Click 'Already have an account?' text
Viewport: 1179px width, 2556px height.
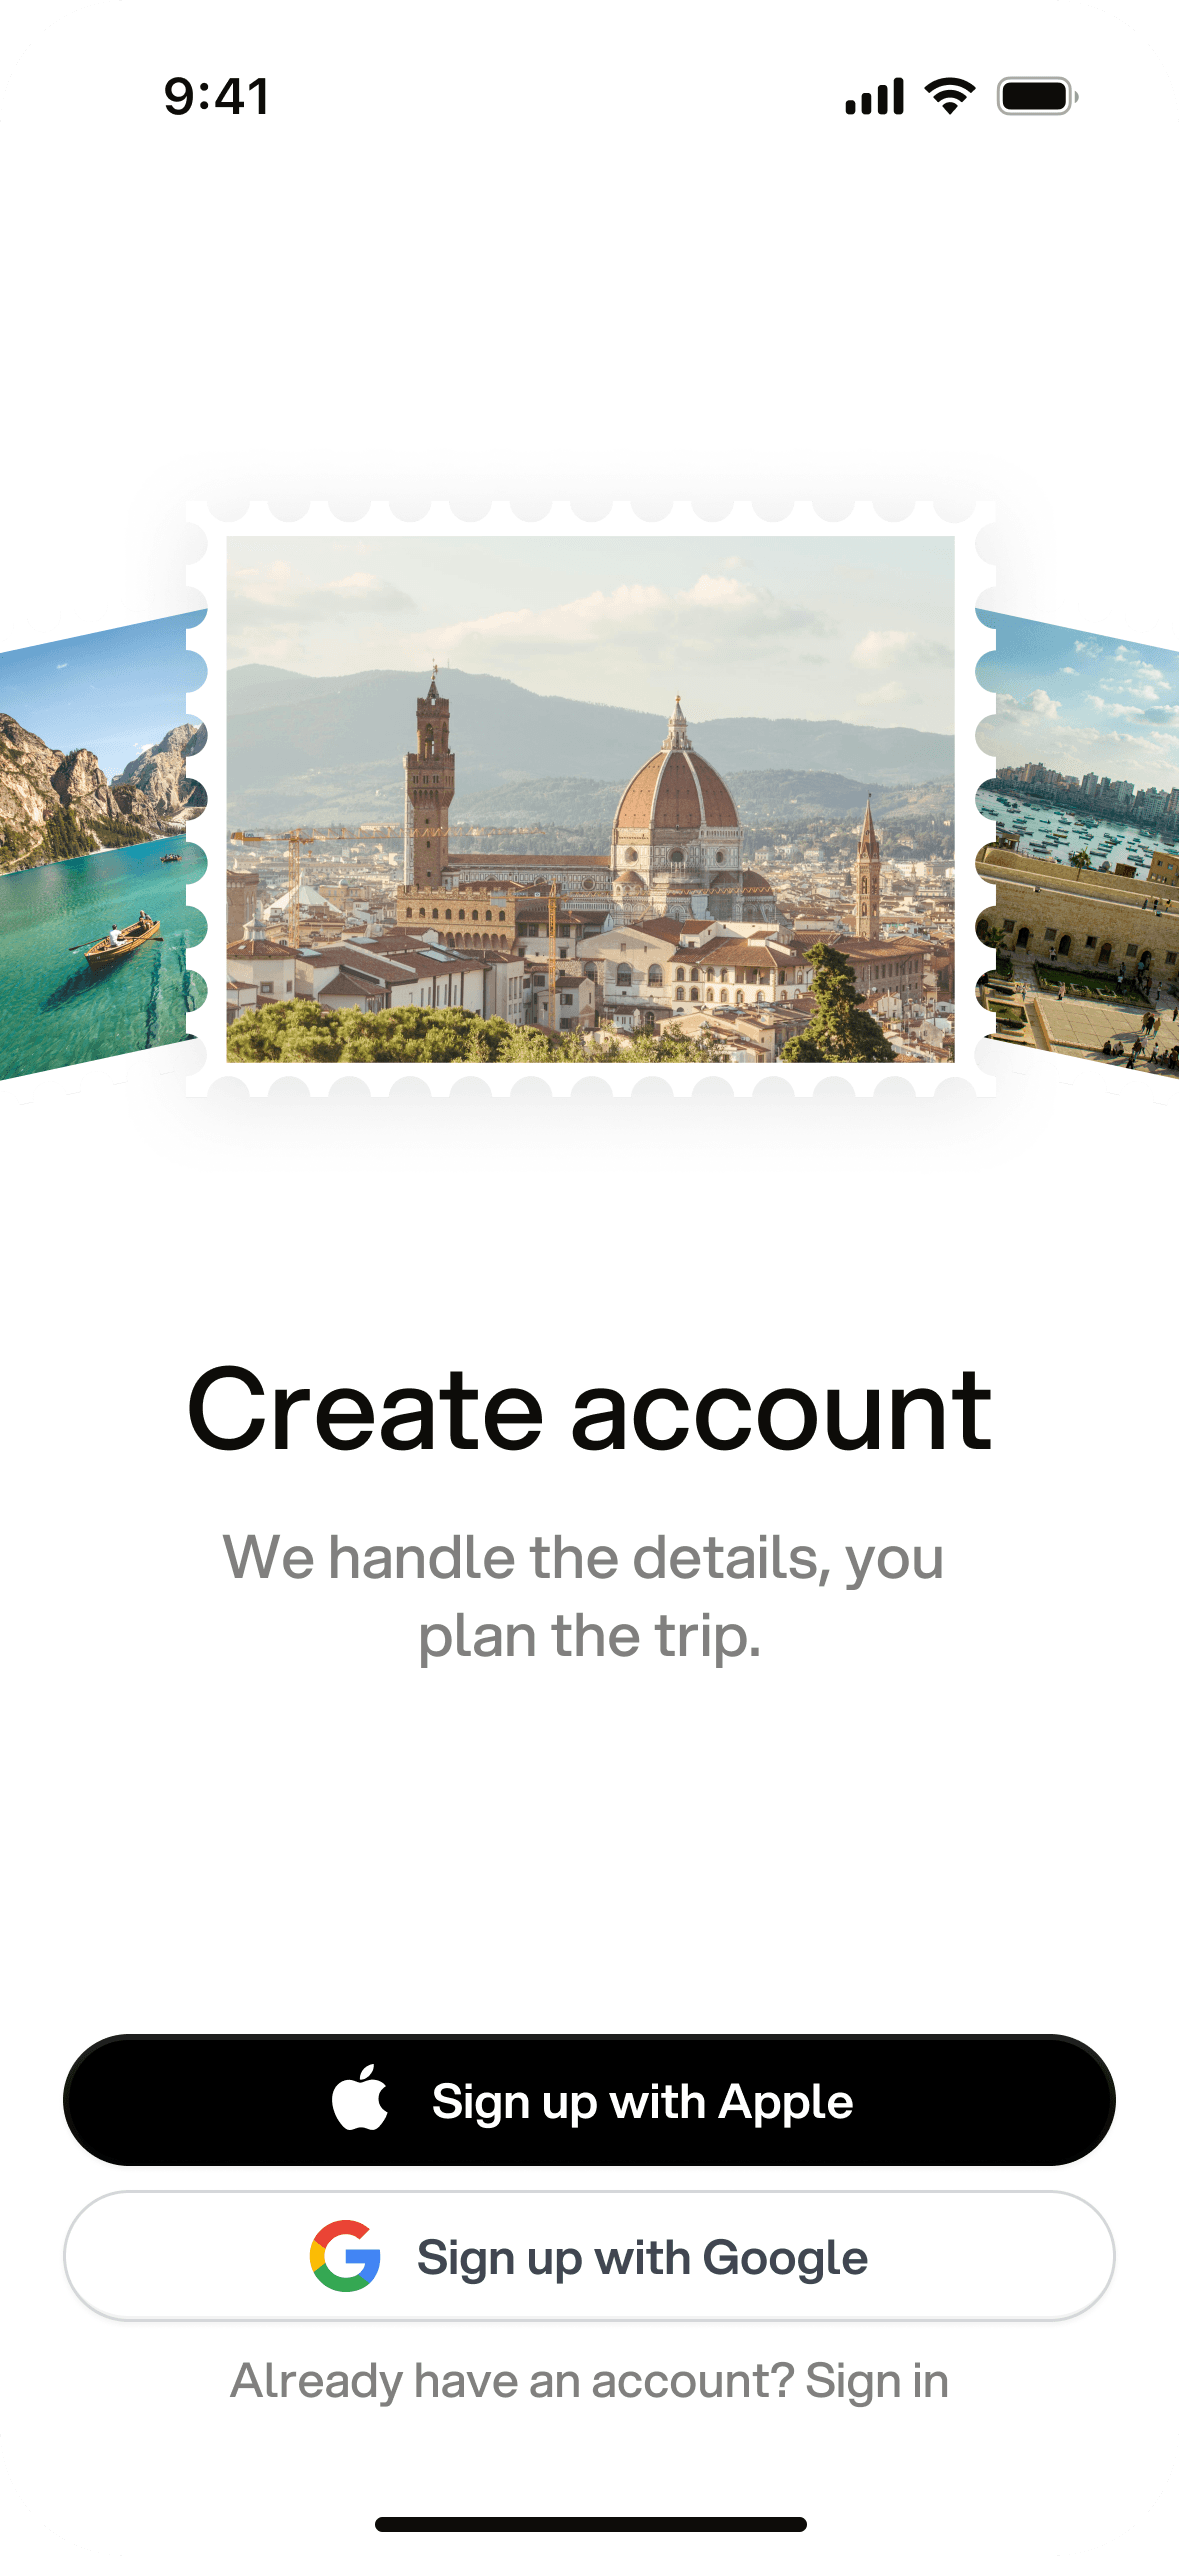point(512,2381)
